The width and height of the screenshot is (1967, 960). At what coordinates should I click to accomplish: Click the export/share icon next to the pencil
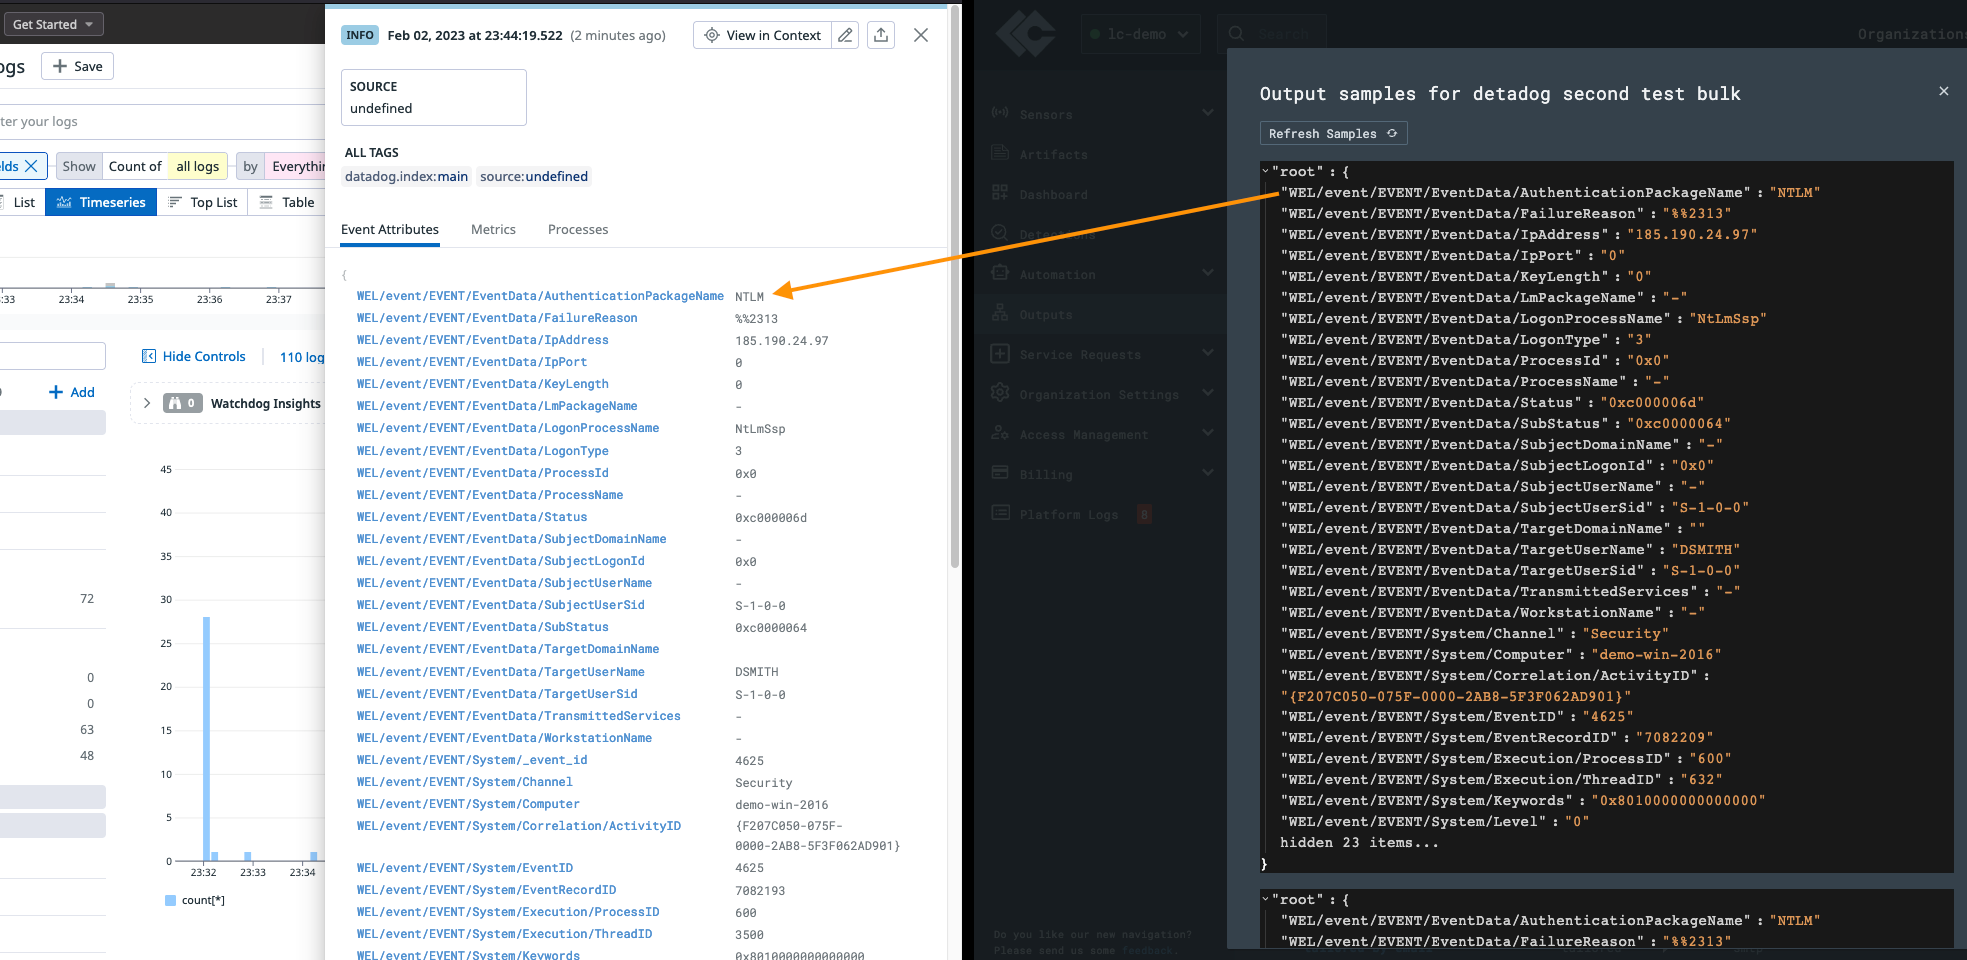tap(881, 34)
